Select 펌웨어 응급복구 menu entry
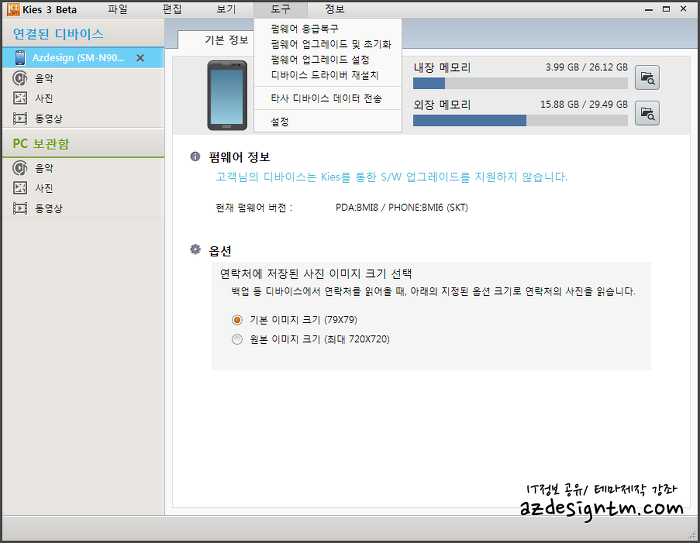 pyautogui.click(x=304, y=29)
